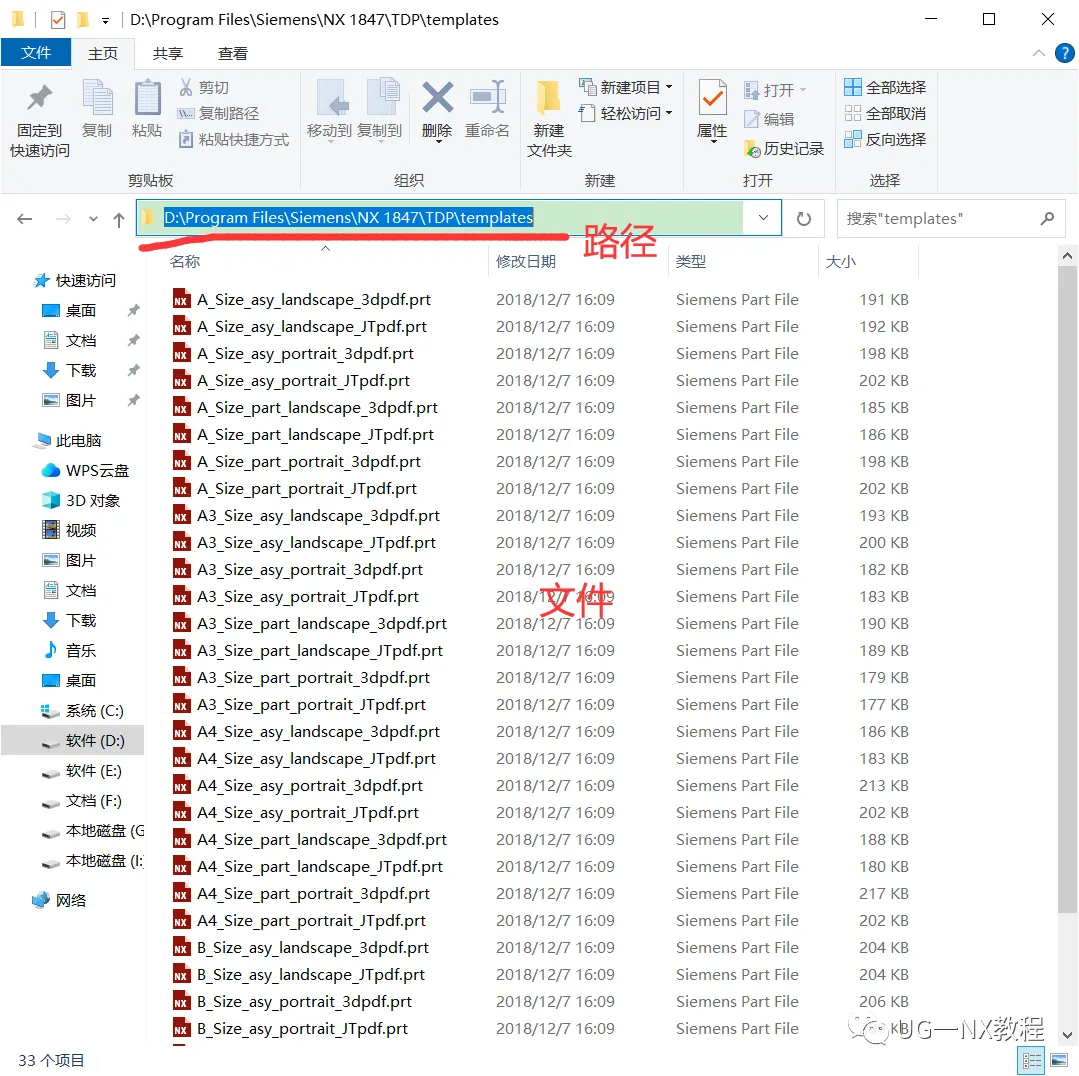Open 网络 (Network) in sidebar

pos(60,900)
